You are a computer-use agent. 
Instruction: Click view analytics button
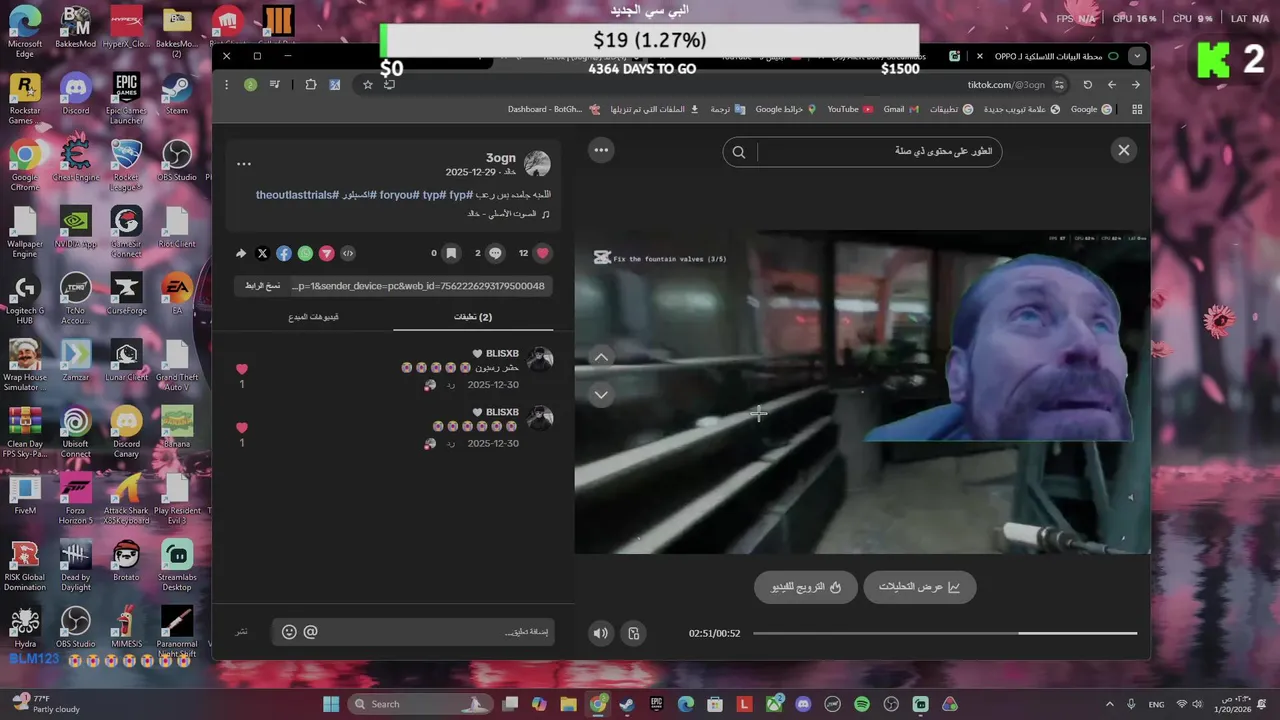point(920,587)
